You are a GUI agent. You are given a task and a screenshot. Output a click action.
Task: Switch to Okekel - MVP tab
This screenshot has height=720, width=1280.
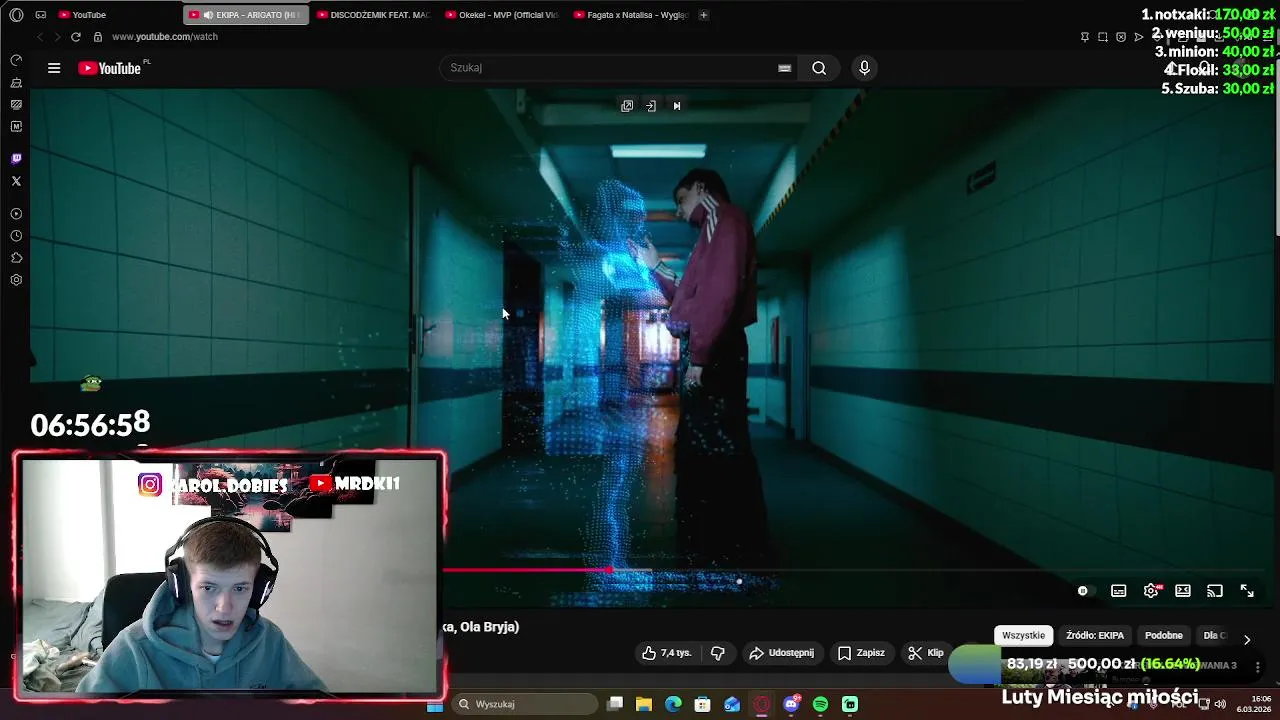pyautogui.click(x=503, y=15)
